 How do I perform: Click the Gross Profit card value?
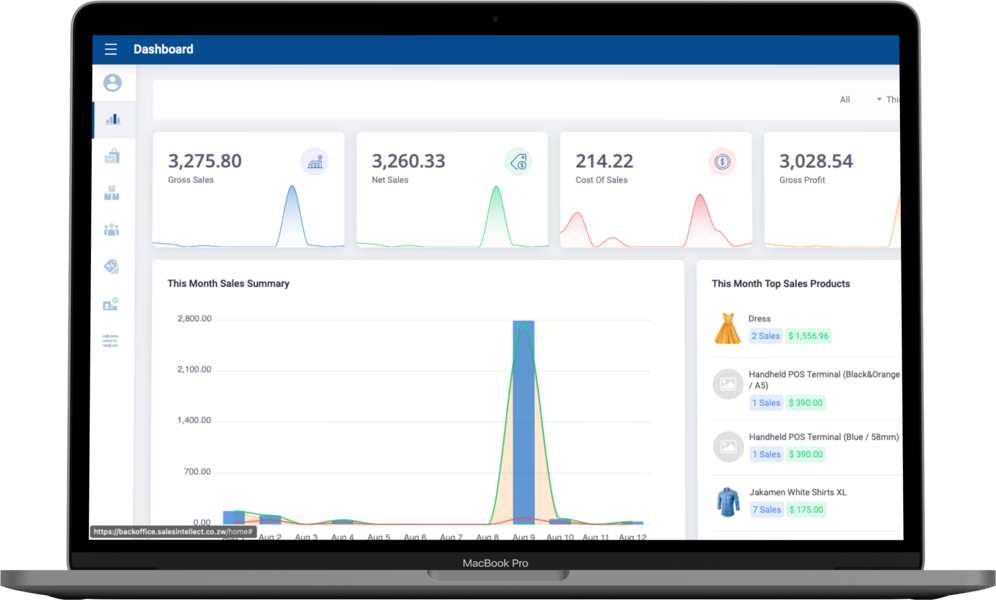pyautogui.click(x=816, y=161)
